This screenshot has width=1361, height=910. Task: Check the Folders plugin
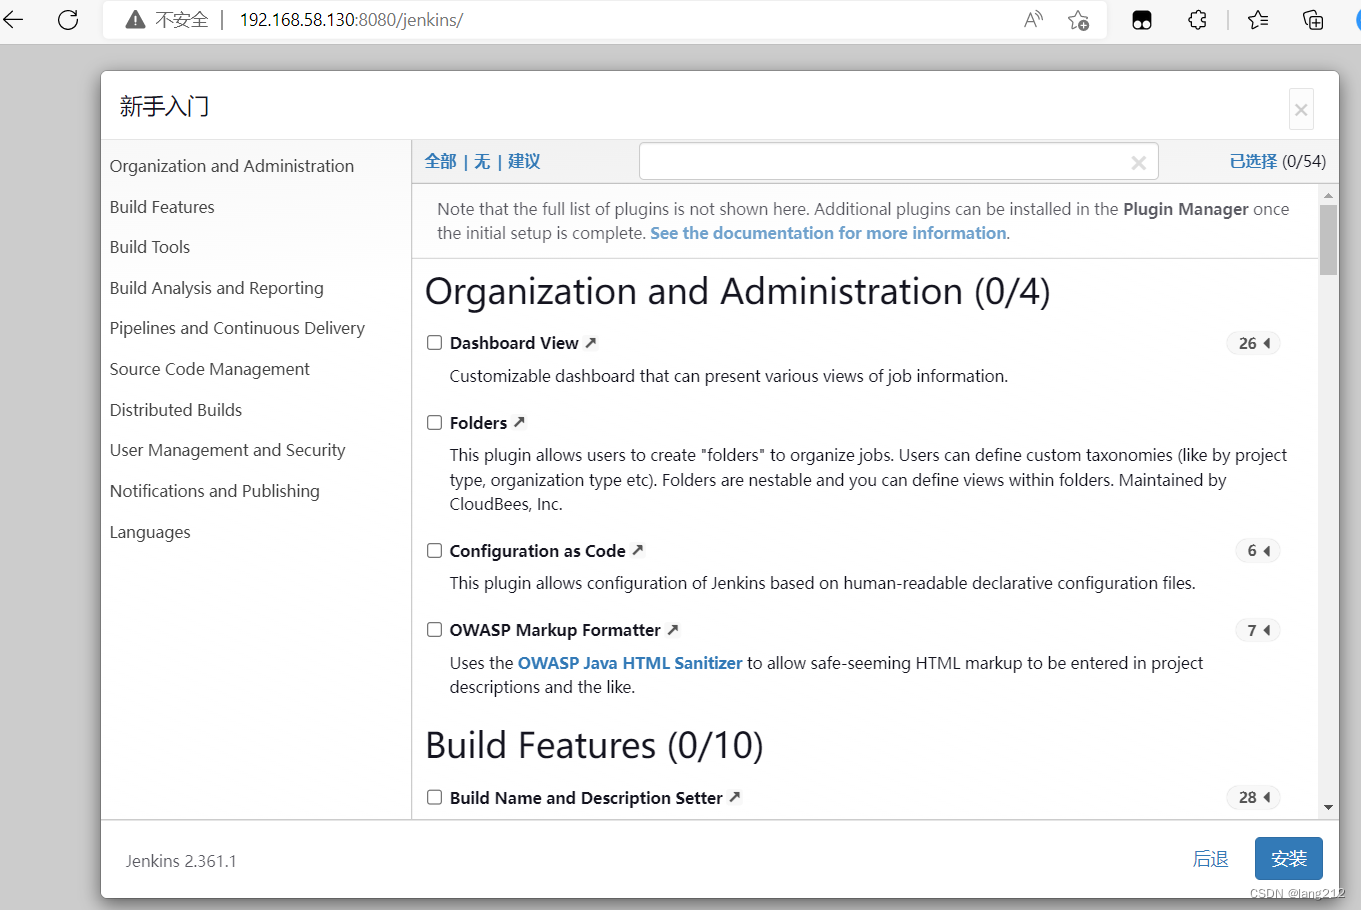tap(434, 422)
